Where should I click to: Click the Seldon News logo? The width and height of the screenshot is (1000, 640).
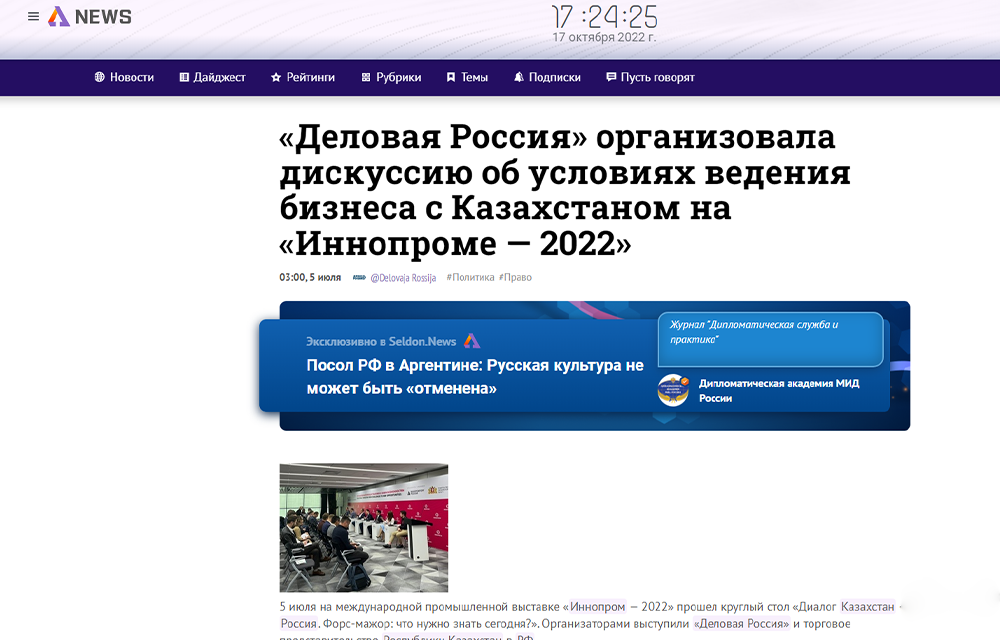pos(91,17)
